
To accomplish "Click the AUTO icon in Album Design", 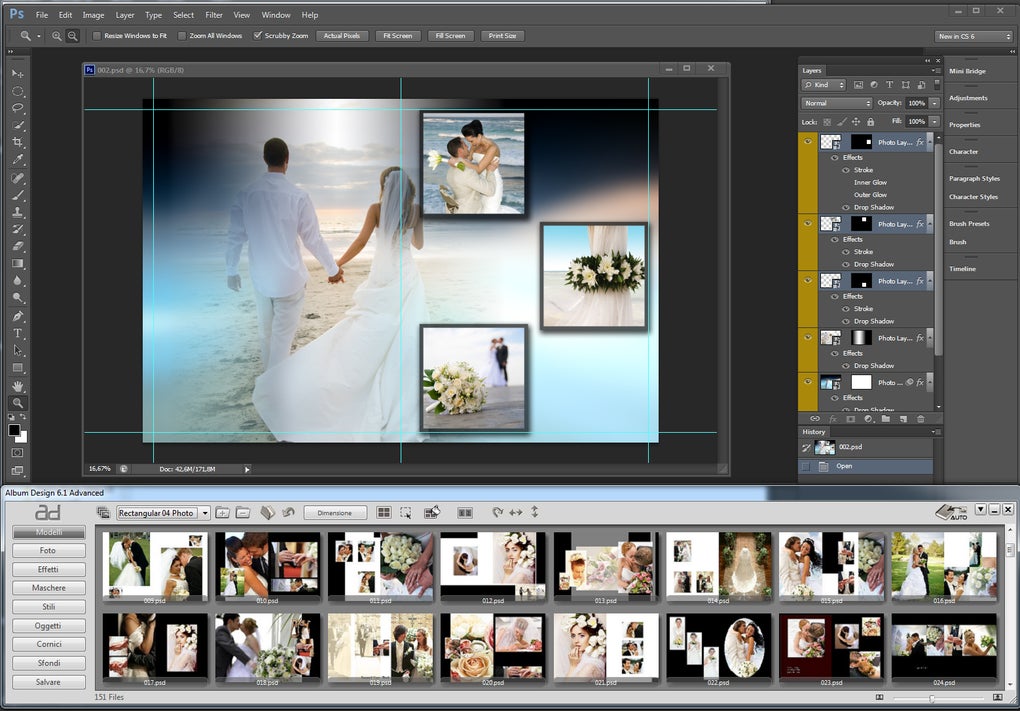I will [x=950, y=512].
